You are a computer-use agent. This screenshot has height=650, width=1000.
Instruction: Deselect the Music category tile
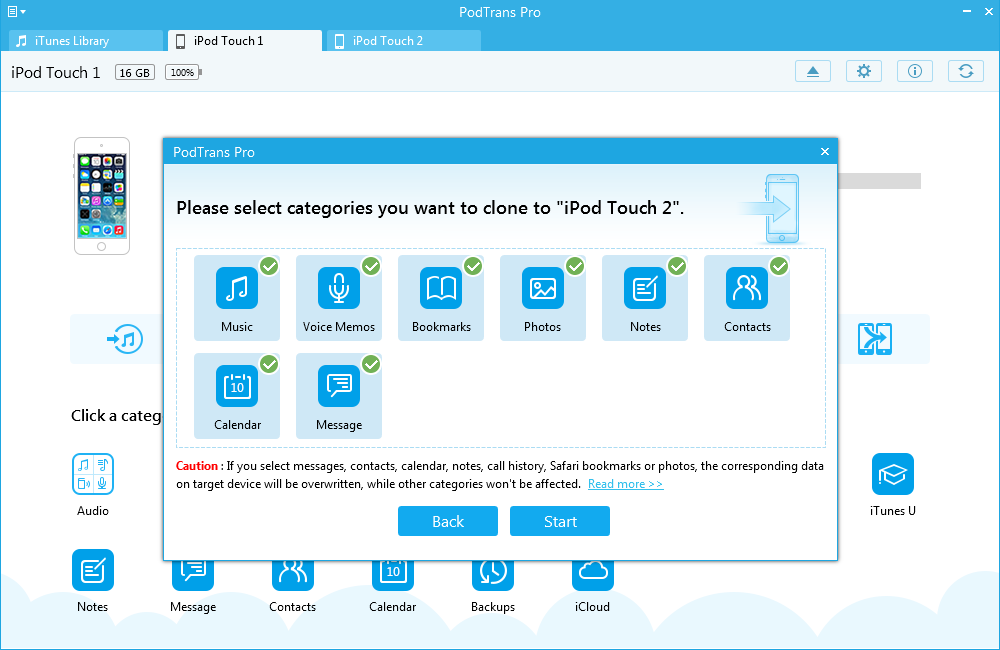click(237, 298)
